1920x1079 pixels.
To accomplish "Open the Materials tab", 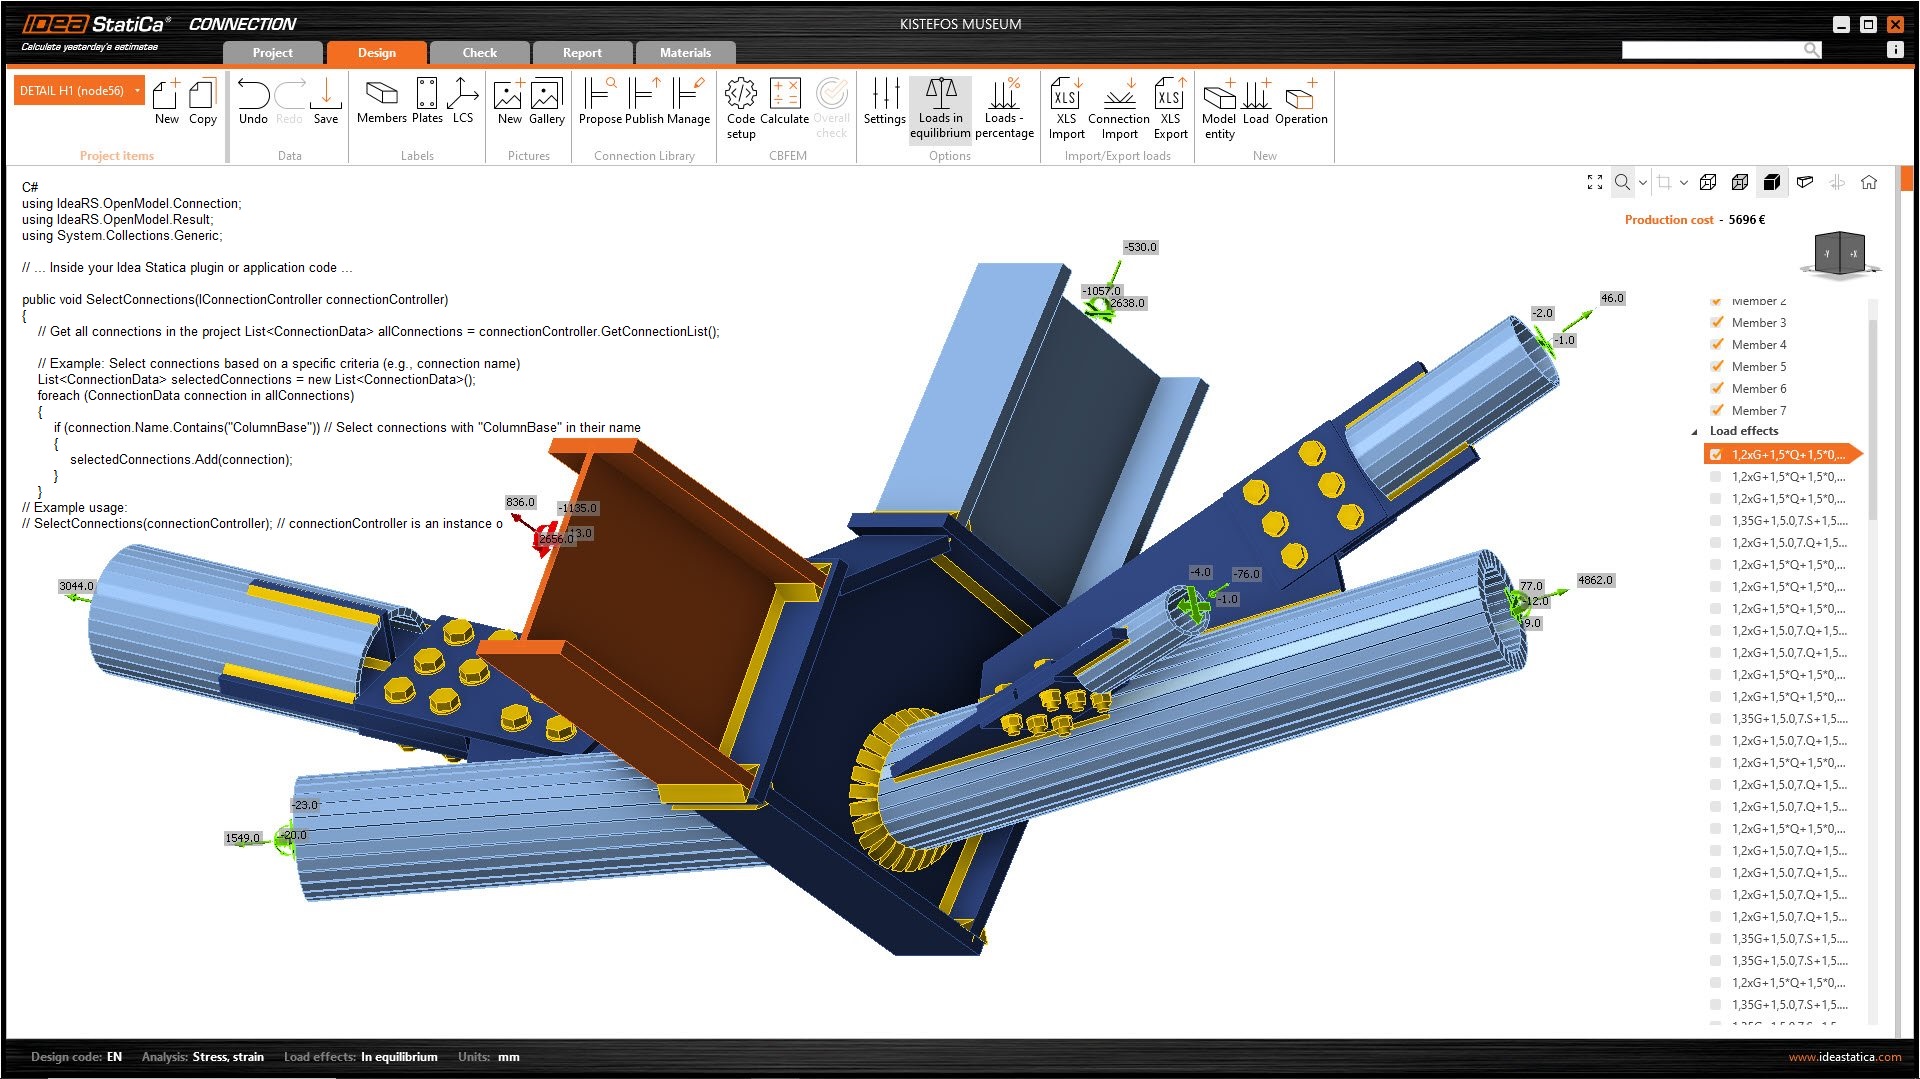I will 685,53.
